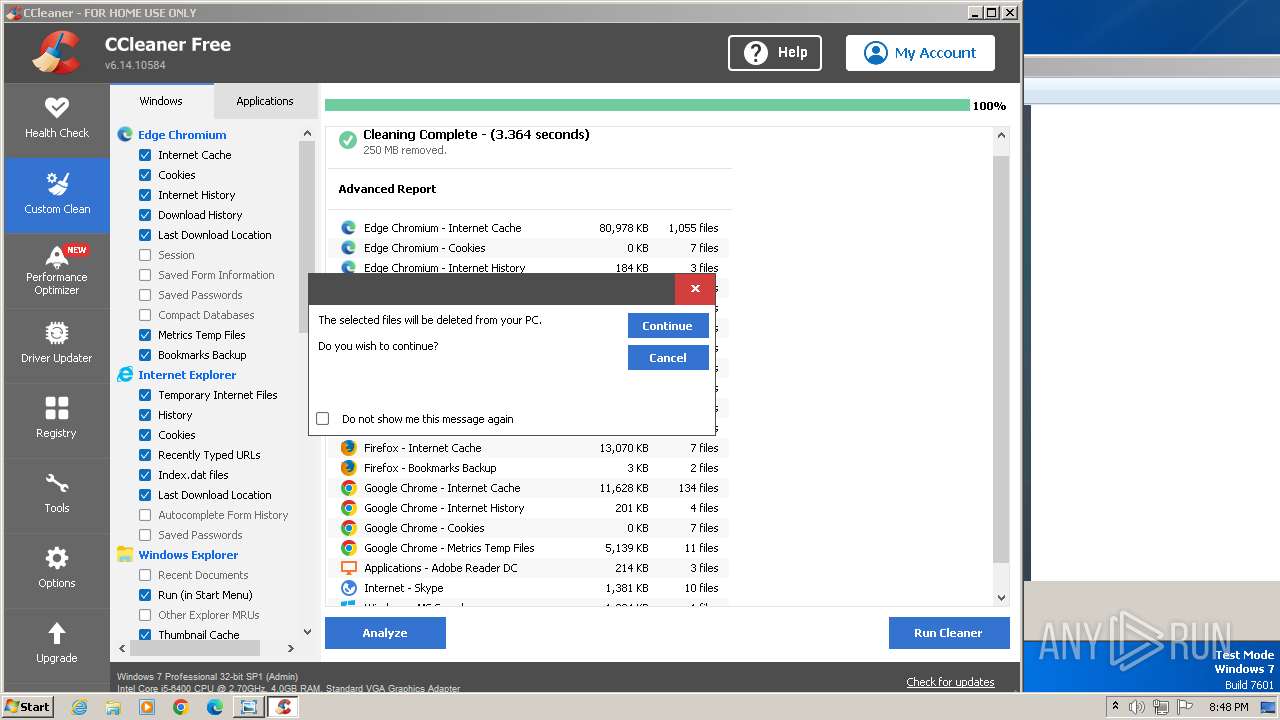
Task: Click the tree horizontal scroll left arrow
Action: pyautogui.click(x=123, y=648)
